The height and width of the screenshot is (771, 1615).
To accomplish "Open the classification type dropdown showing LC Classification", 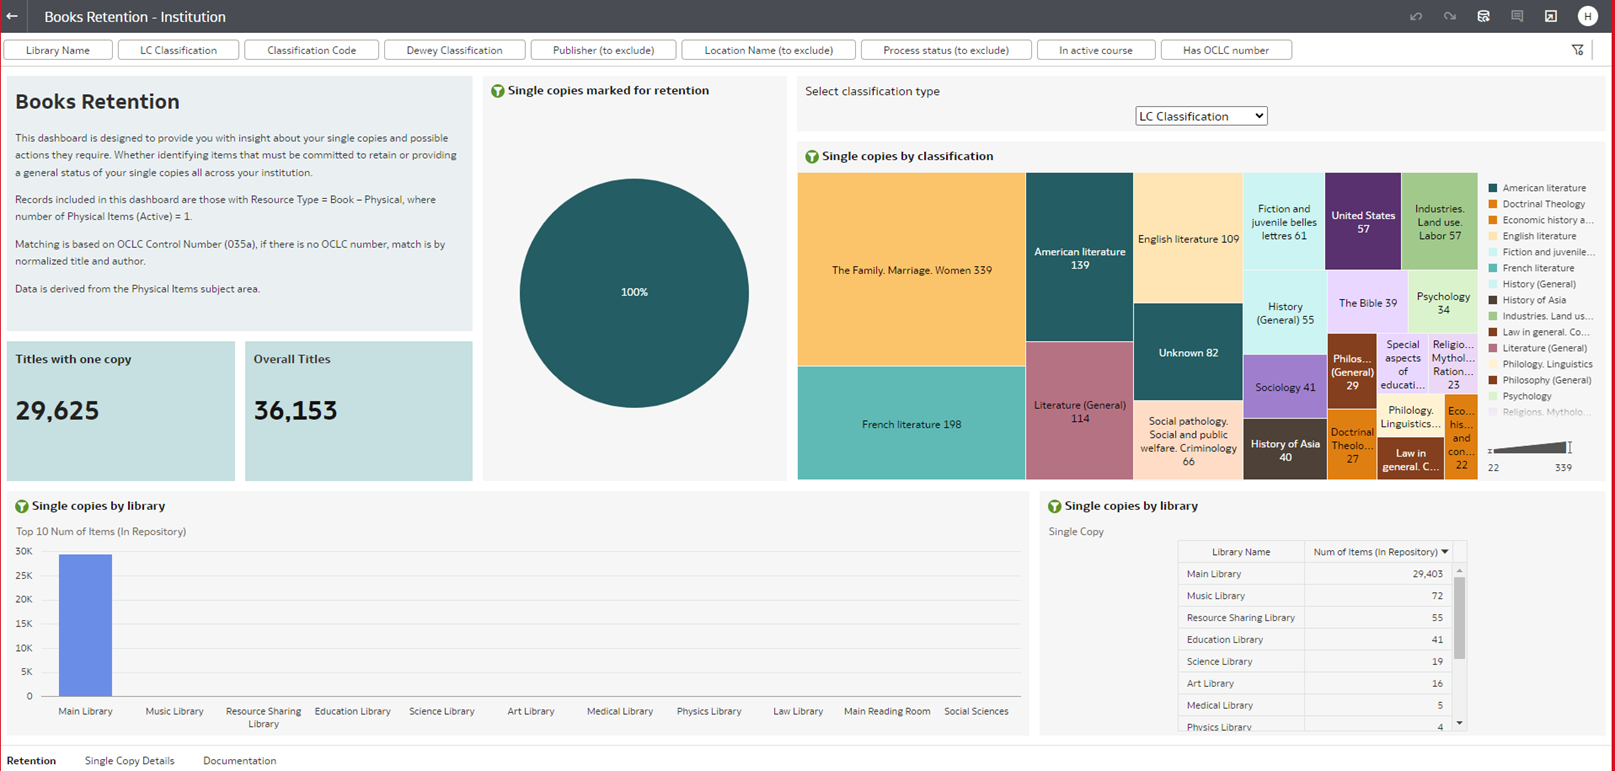I will pos(1201,116).
